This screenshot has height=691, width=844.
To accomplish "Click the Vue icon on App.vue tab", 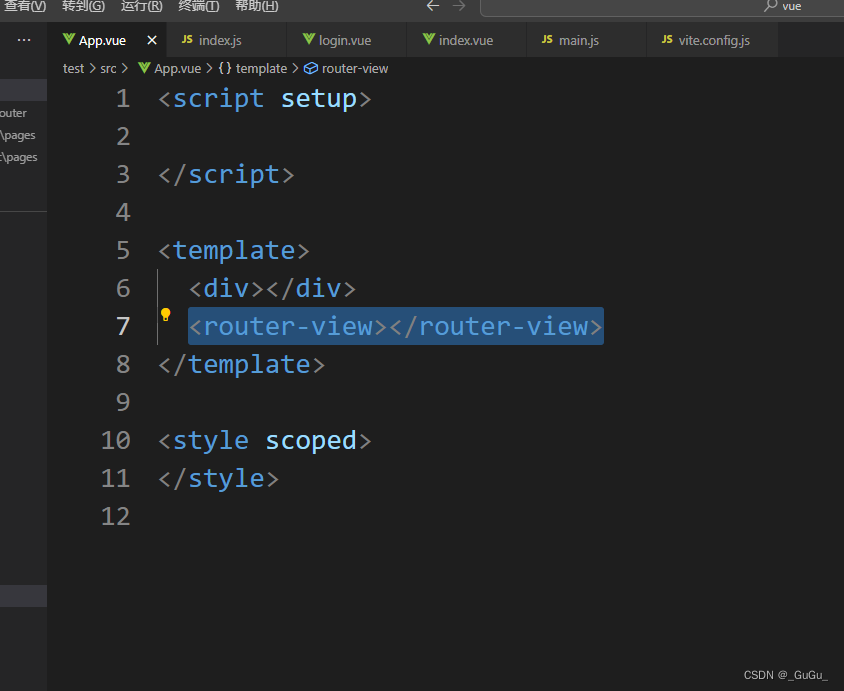I will pos(68,39).
